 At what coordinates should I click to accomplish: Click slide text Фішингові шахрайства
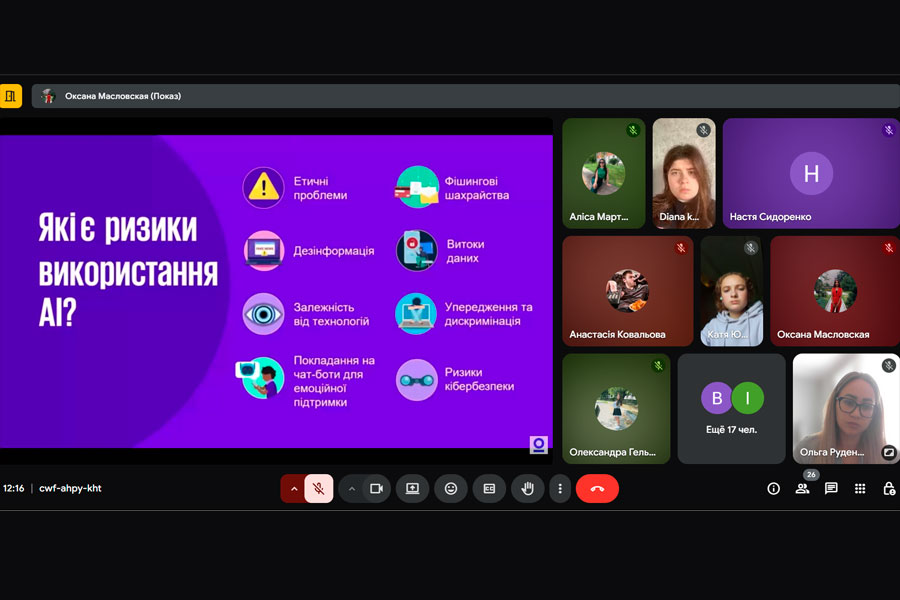point(476,188)
